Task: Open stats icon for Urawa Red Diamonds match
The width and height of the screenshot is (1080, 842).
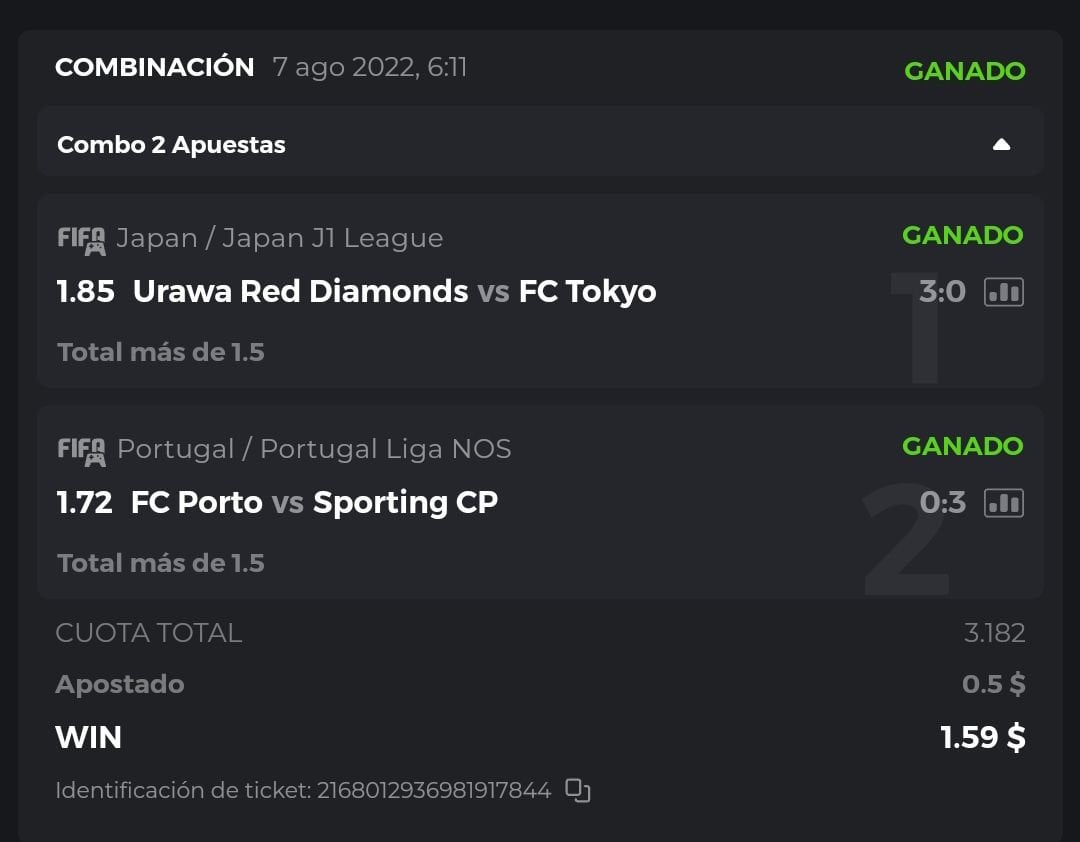Action: click(1004, 292)
